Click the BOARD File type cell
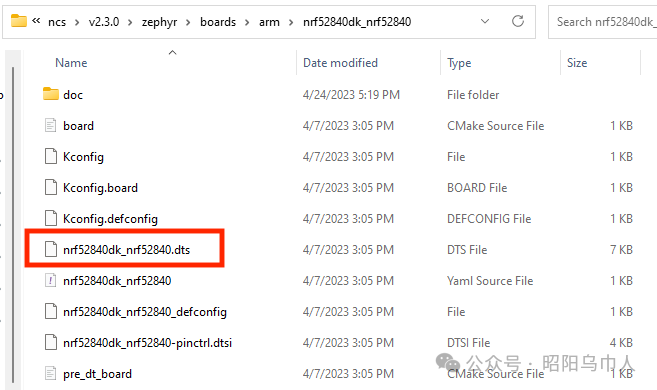 (x=477, y=188)
